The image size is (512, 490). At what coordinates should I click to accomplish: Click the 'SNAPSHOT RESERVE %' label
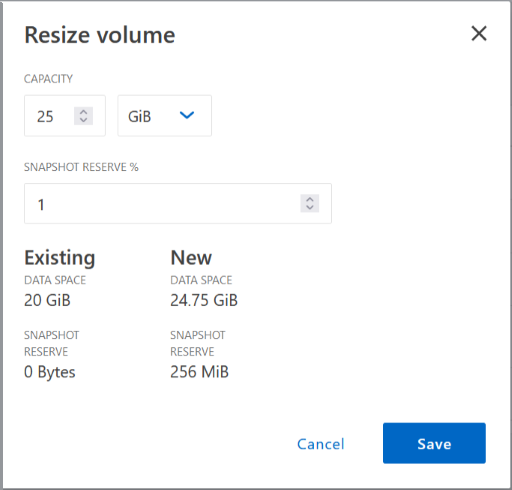coord(81,167)
